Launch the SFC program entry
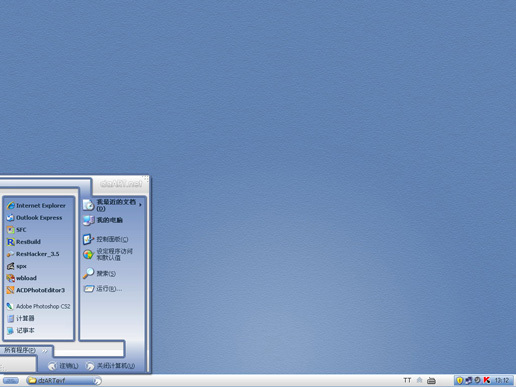This screenshot has width=516, height=387. coord(16,230)
